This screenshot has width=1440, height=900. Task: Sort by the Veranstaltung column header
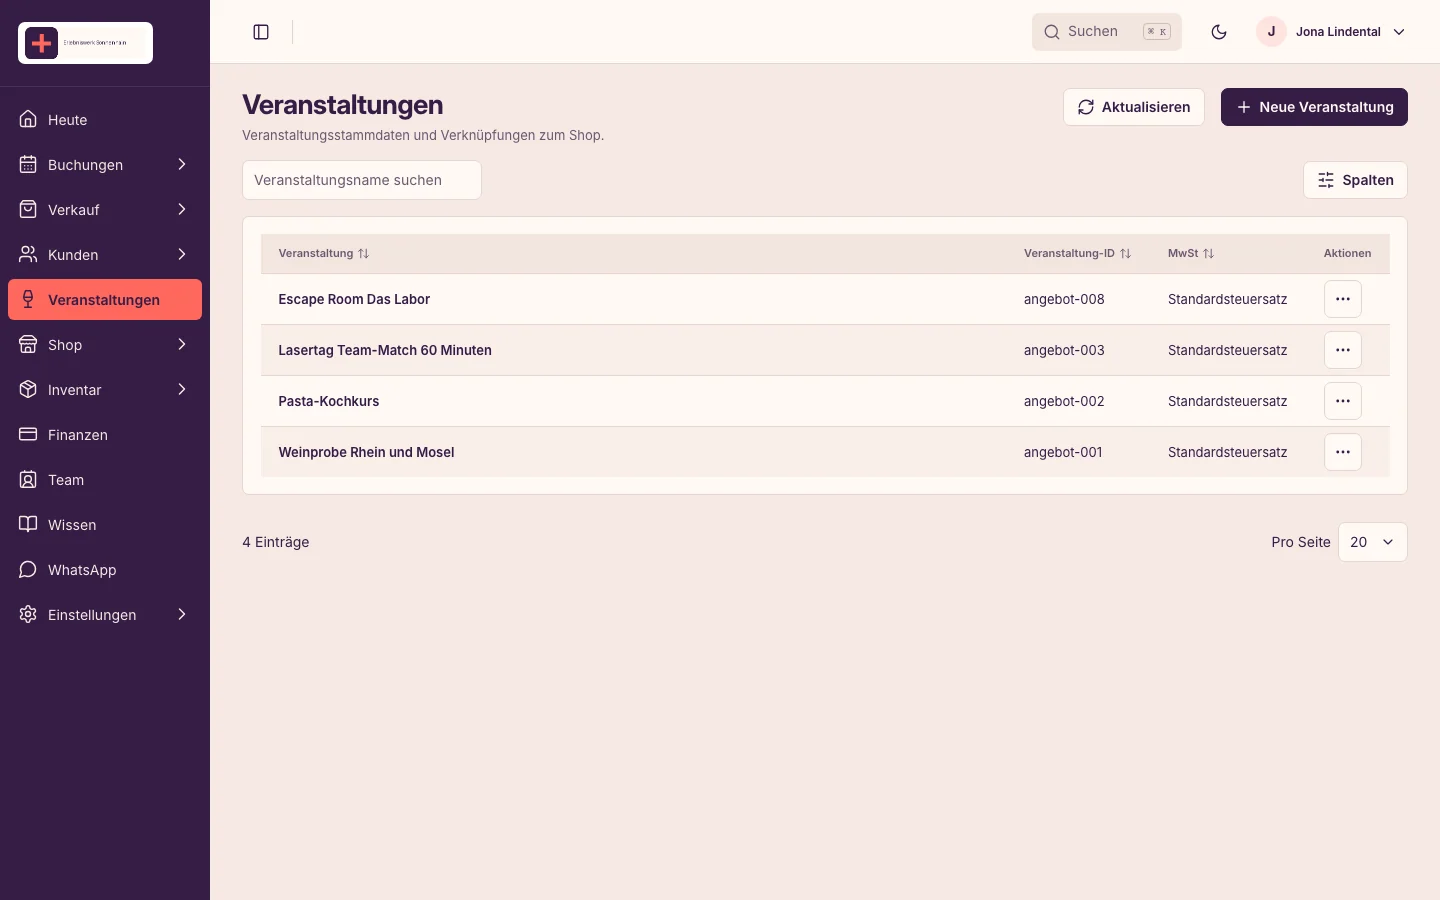pyautogui.click(x=324, y=254)
